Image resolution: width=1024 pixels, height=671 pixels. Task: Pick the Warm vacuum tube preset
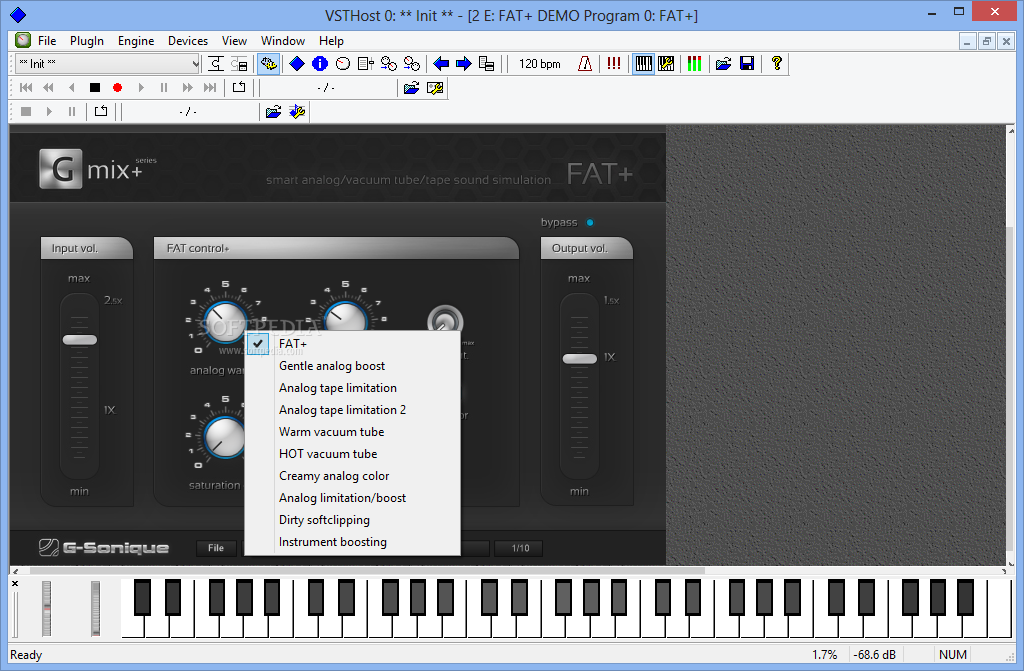click(x=353, y=432)
